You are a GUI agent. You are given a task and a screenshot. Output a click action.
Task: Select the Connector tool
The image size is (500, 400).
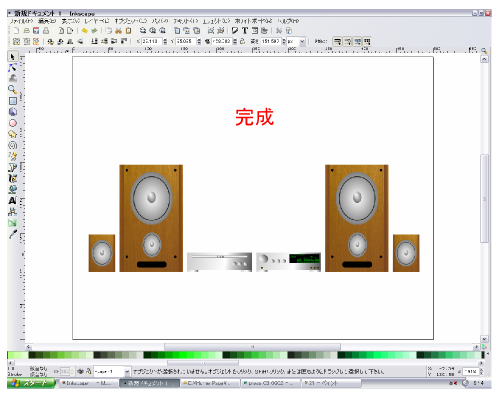click(13, 211)
